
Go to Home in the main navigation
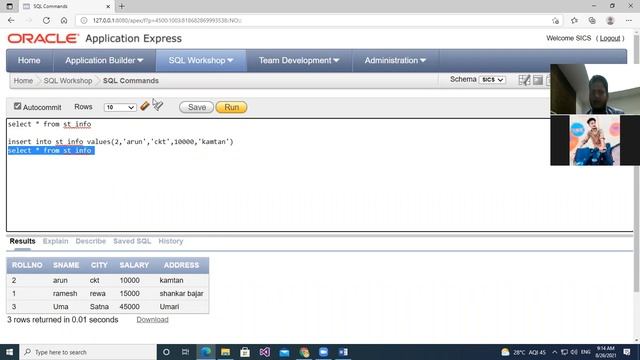click(29, 60)
